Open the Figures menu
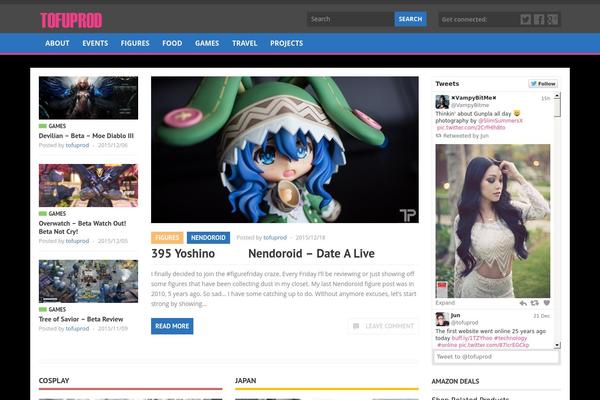600x400 pixels. (135, 43)
